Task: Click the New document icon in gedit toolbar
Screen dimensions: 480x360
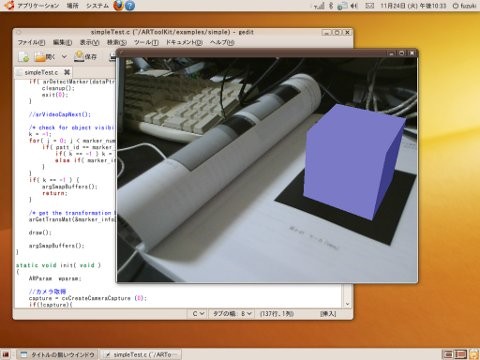Action: click(x=24, y=57)
